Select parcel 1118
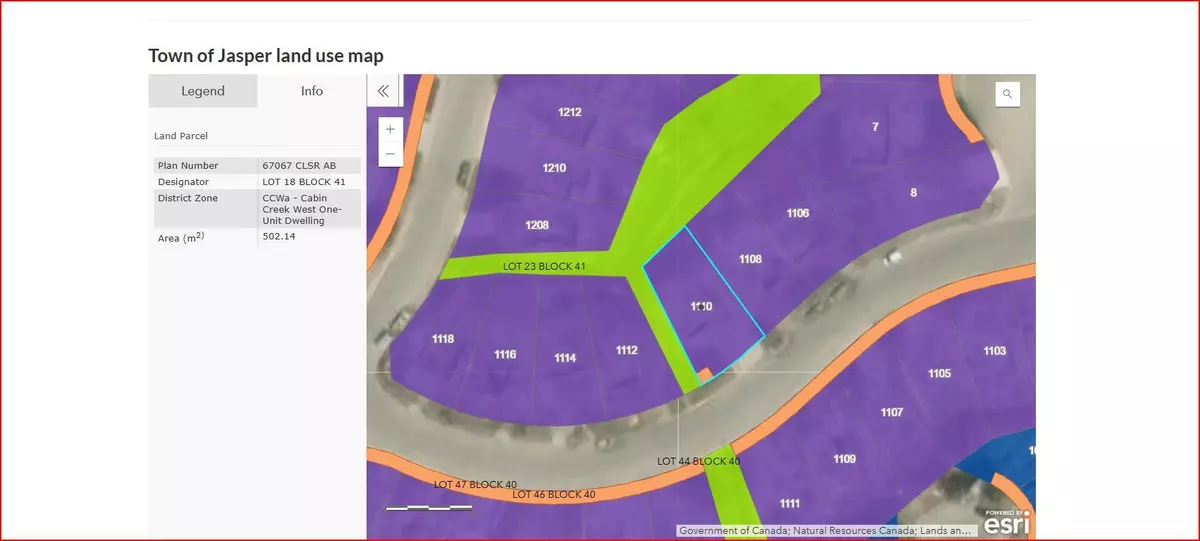The image size is (1200, 541). 442,339
